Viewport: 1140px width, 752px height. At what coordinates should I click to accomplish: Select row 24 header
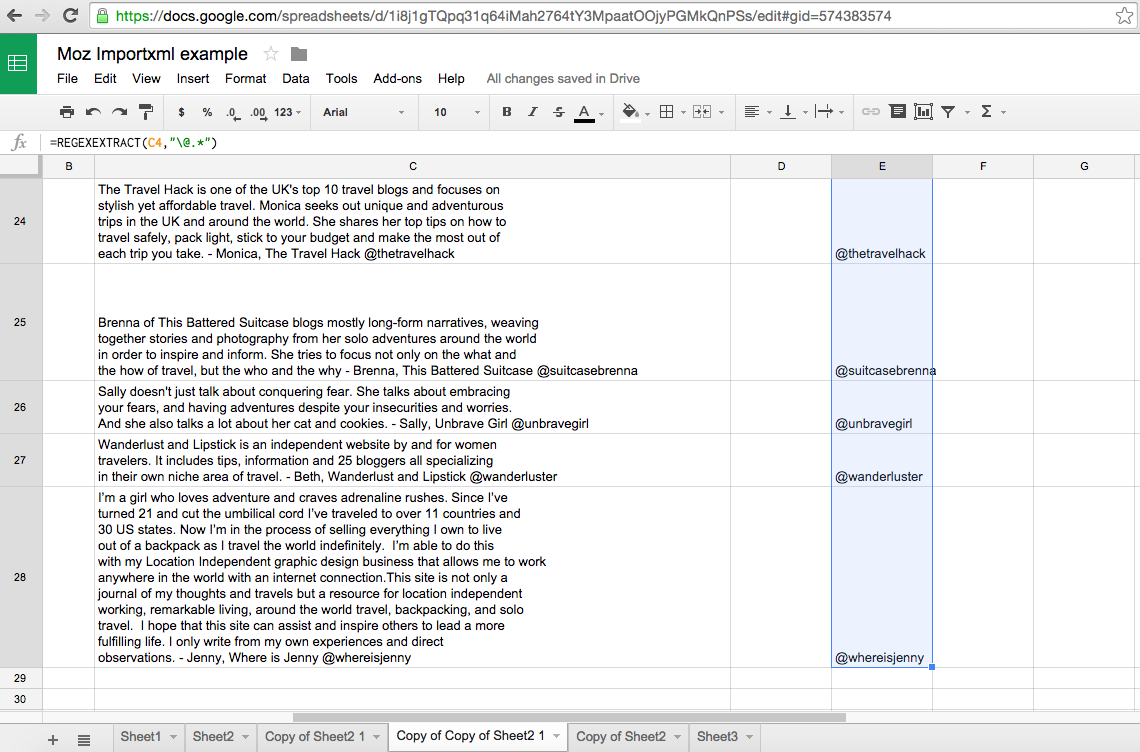20,221
